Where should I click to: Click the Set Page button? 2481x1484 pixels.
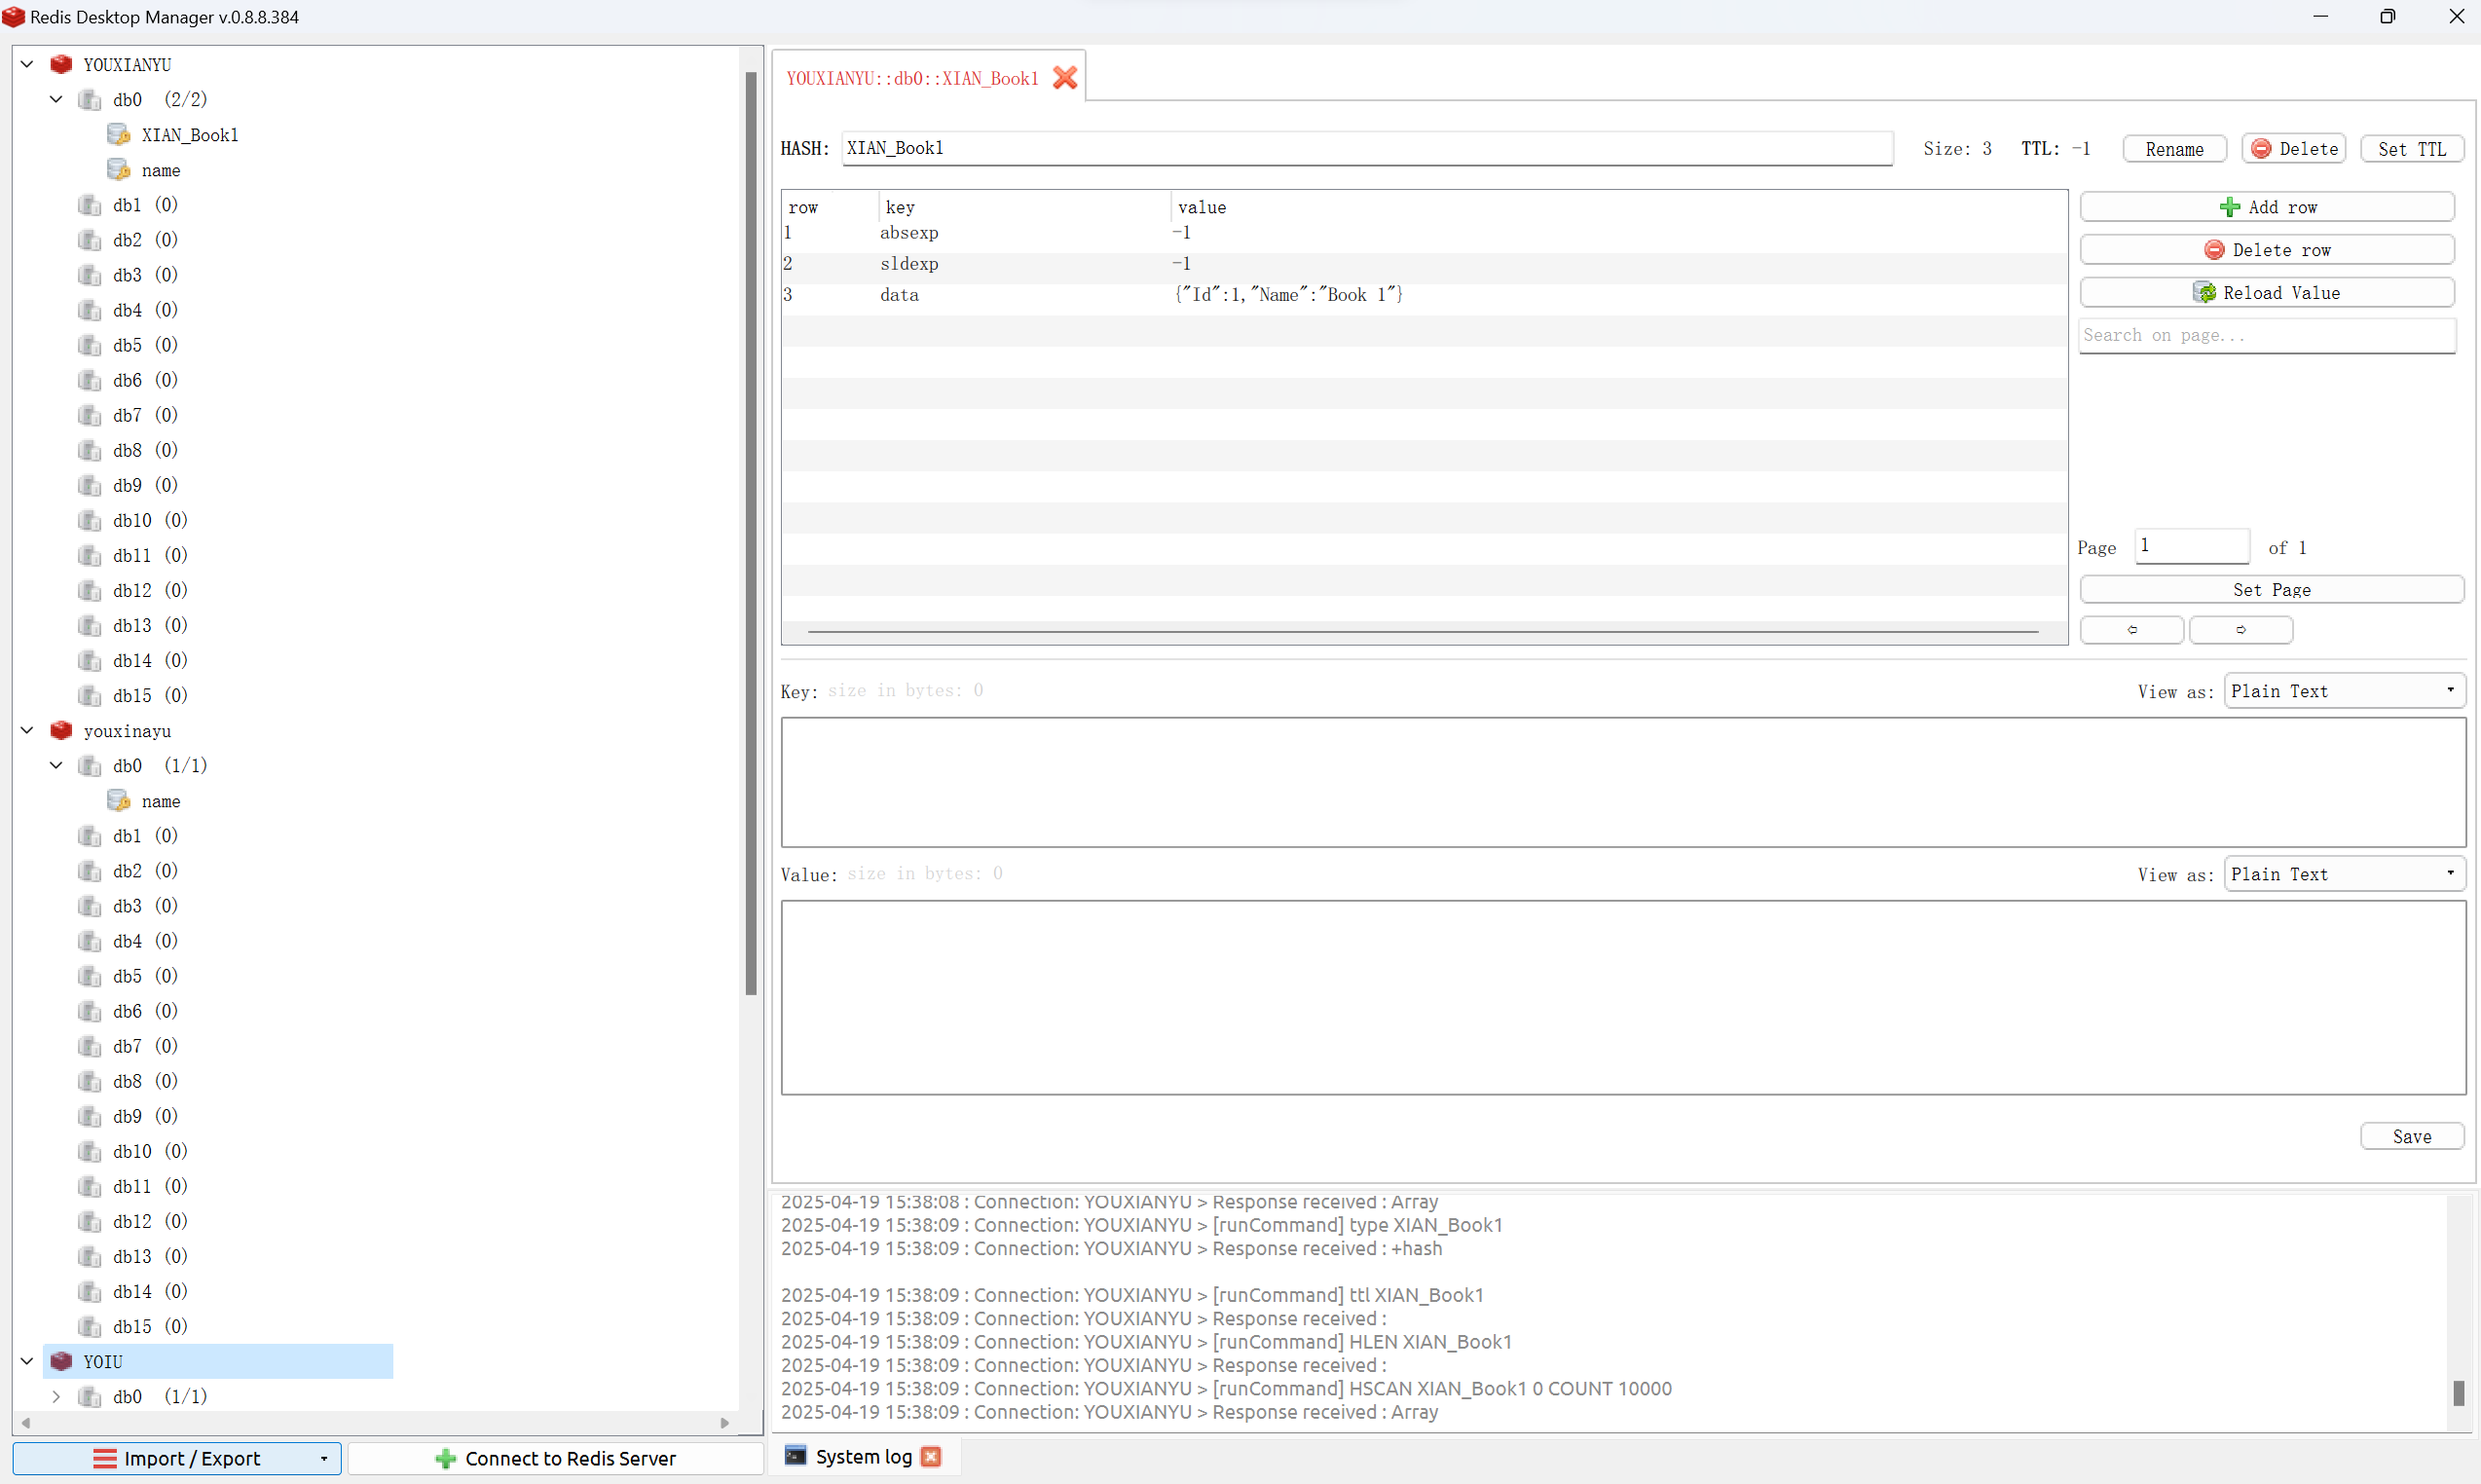[x=2271, y=589]
